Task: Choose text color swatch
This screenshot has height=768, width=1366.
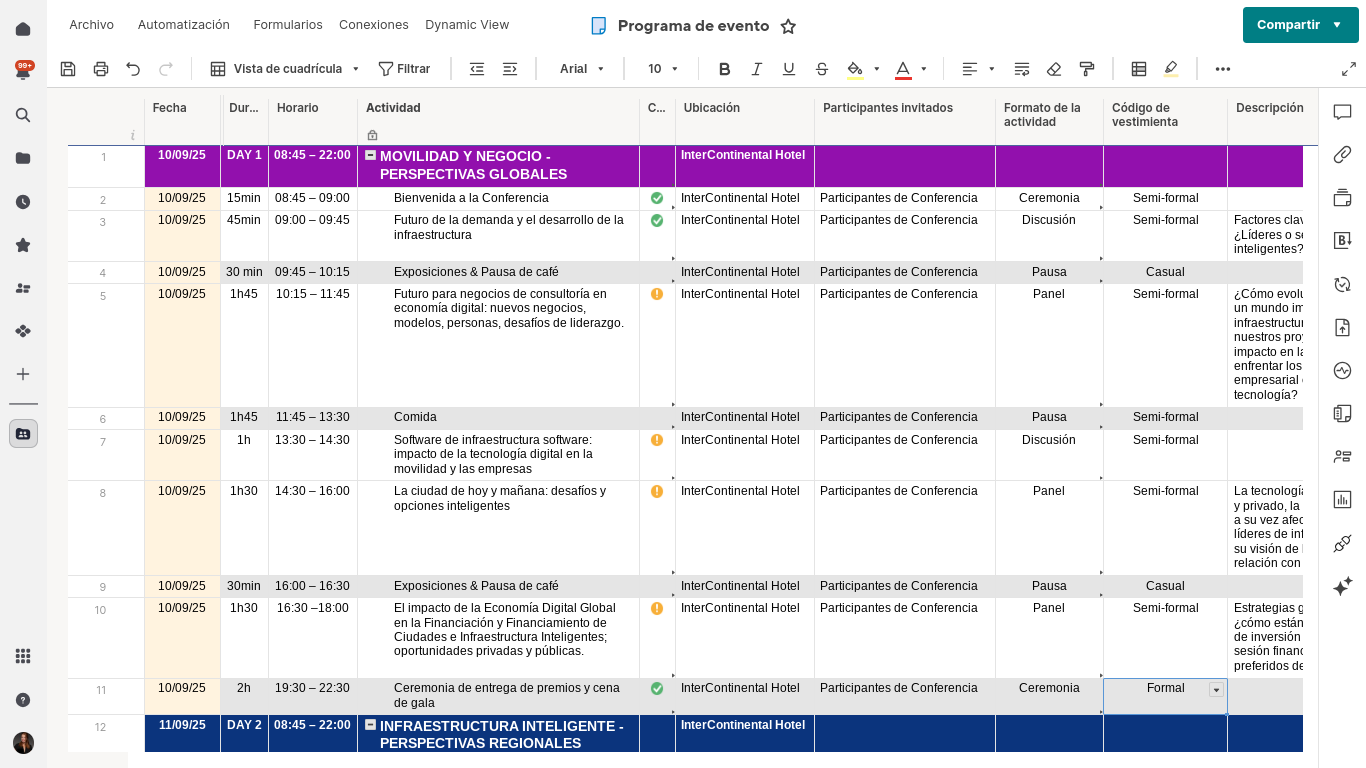Action: point(903,69)
